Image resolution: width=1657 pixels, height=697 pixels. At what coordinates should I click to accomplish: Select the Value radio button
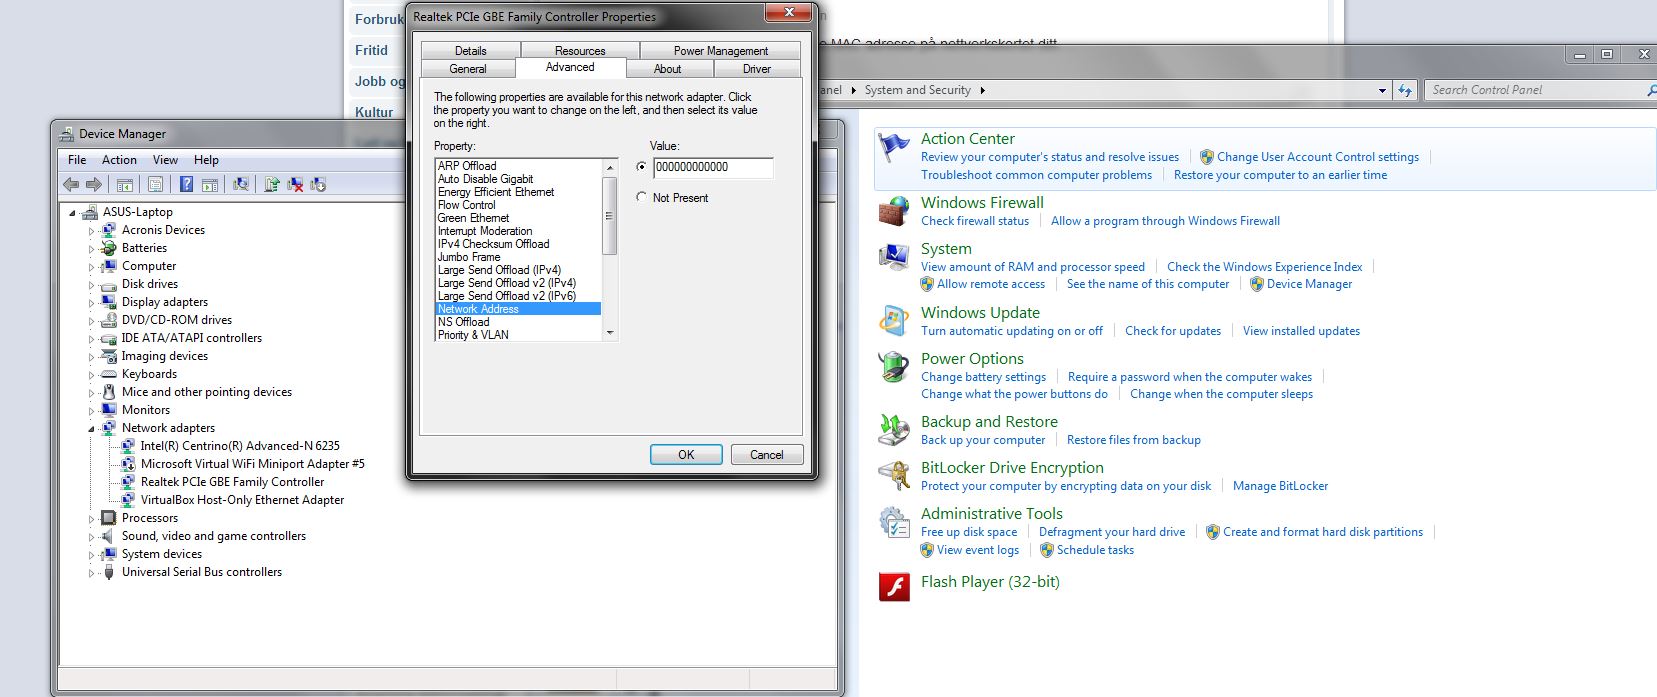tap(641, 167)
